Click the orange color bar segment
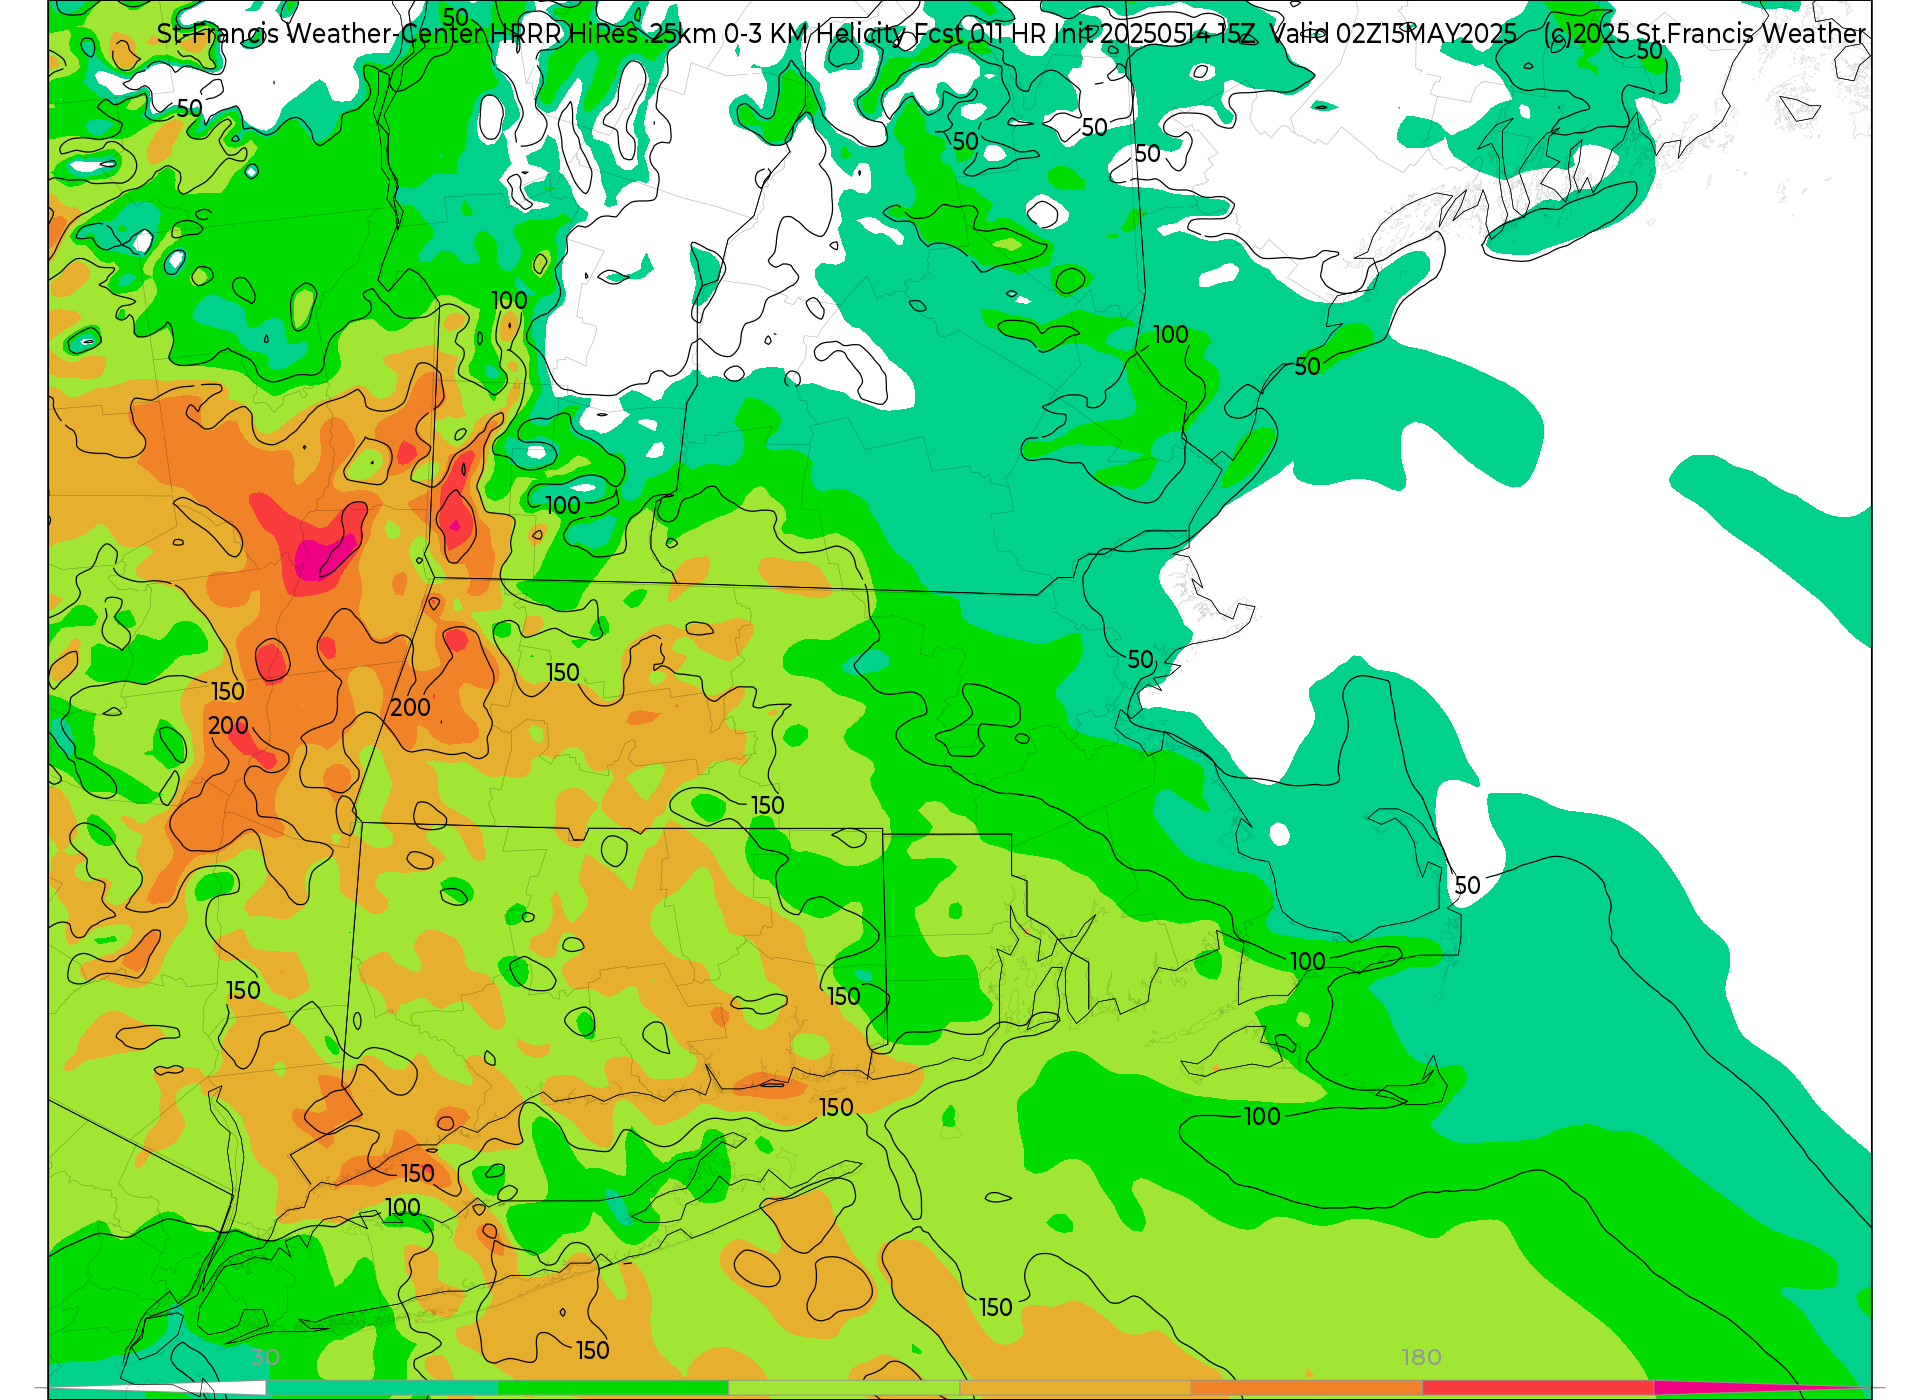1920x1400 pixels. [1306, 1388]
